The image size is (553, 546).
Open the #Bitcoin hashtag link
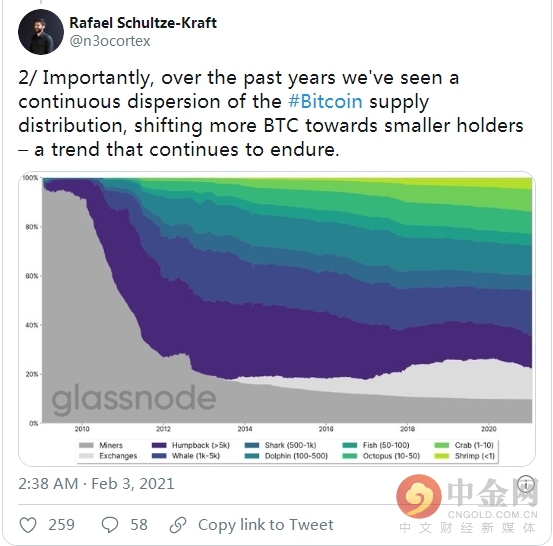tap(325, 102)
